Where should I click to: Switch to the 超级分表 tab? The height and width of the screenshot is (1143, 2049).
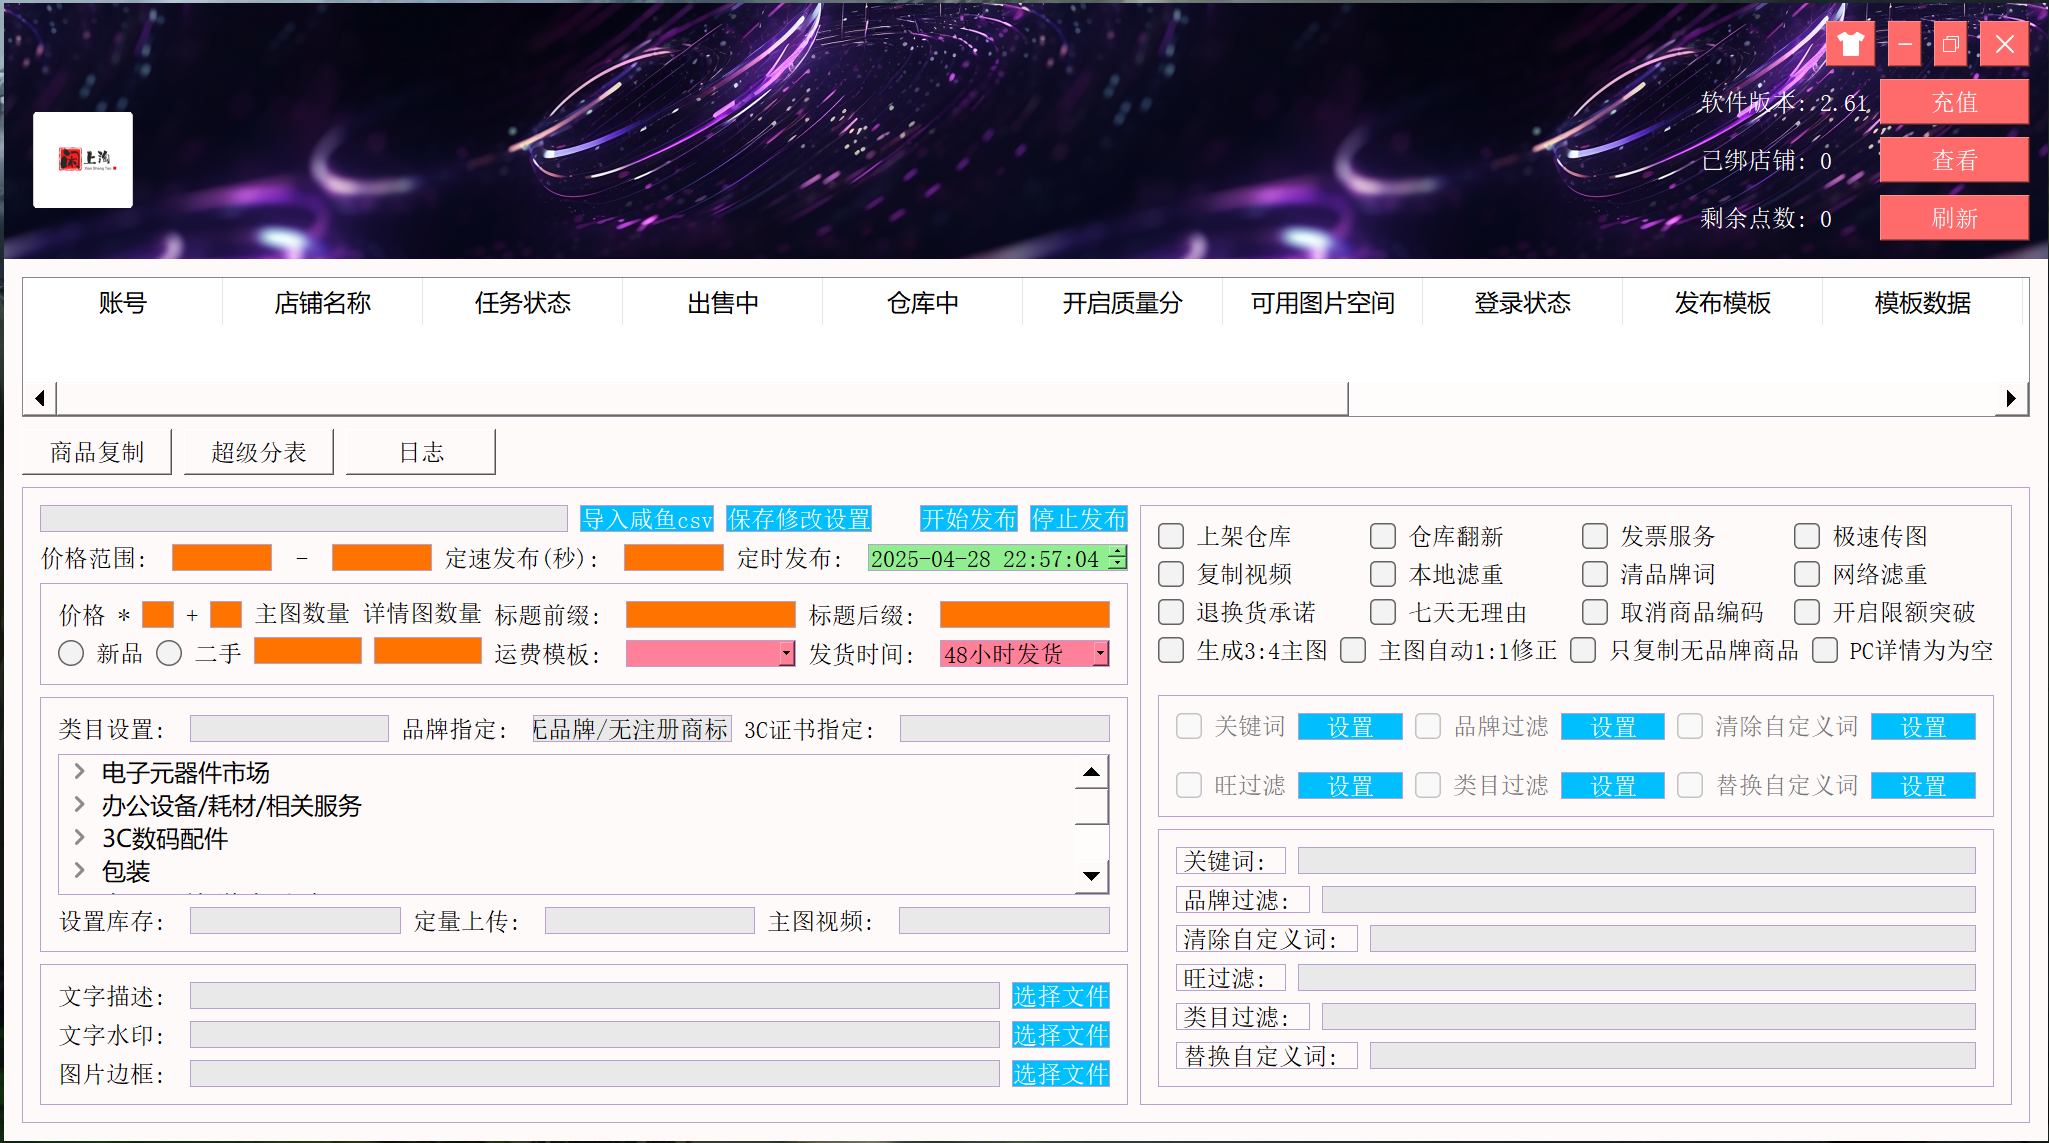click(x=258, y=453)
